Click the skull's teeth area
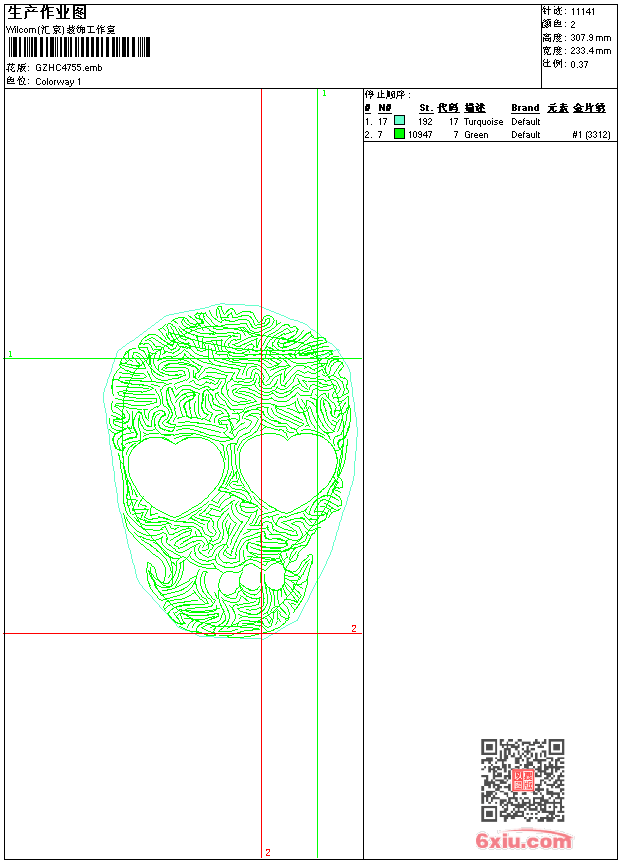Image resolution: width=620 pixels, height=860 pixels. (x=252, y=579)
